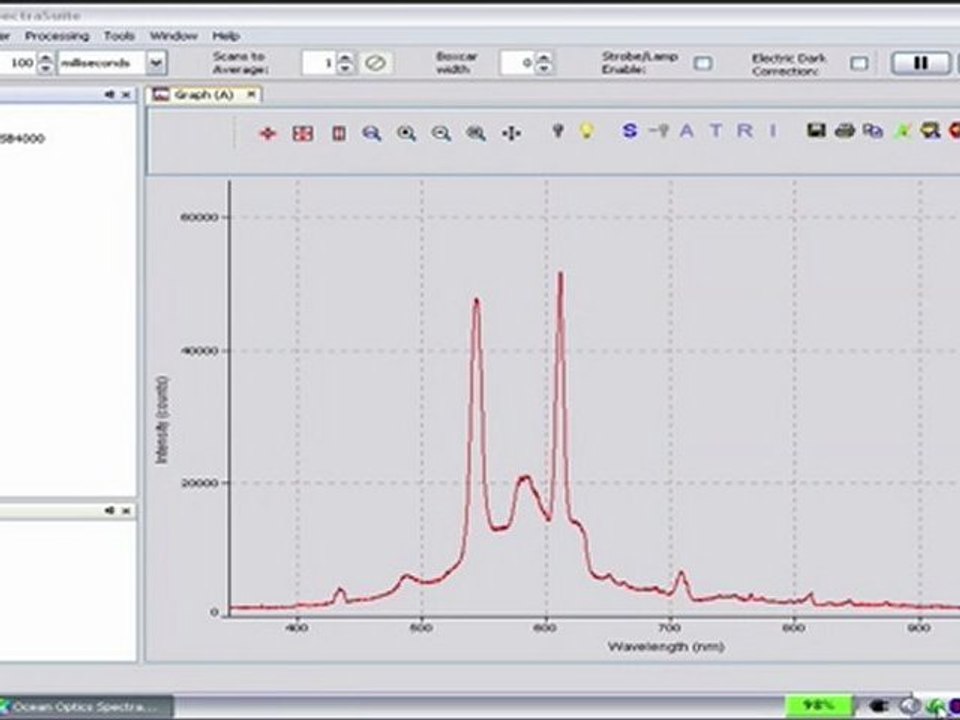Switch to Reflection mode R icon

click(744, 130)
